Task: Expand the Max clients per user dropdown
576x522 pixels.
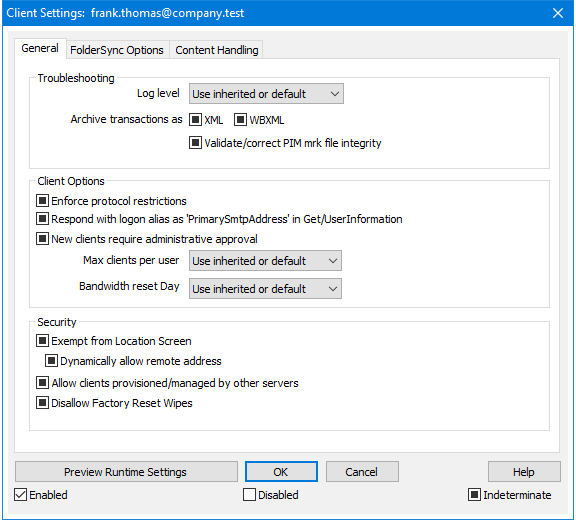Action: (x=265, y=261)
